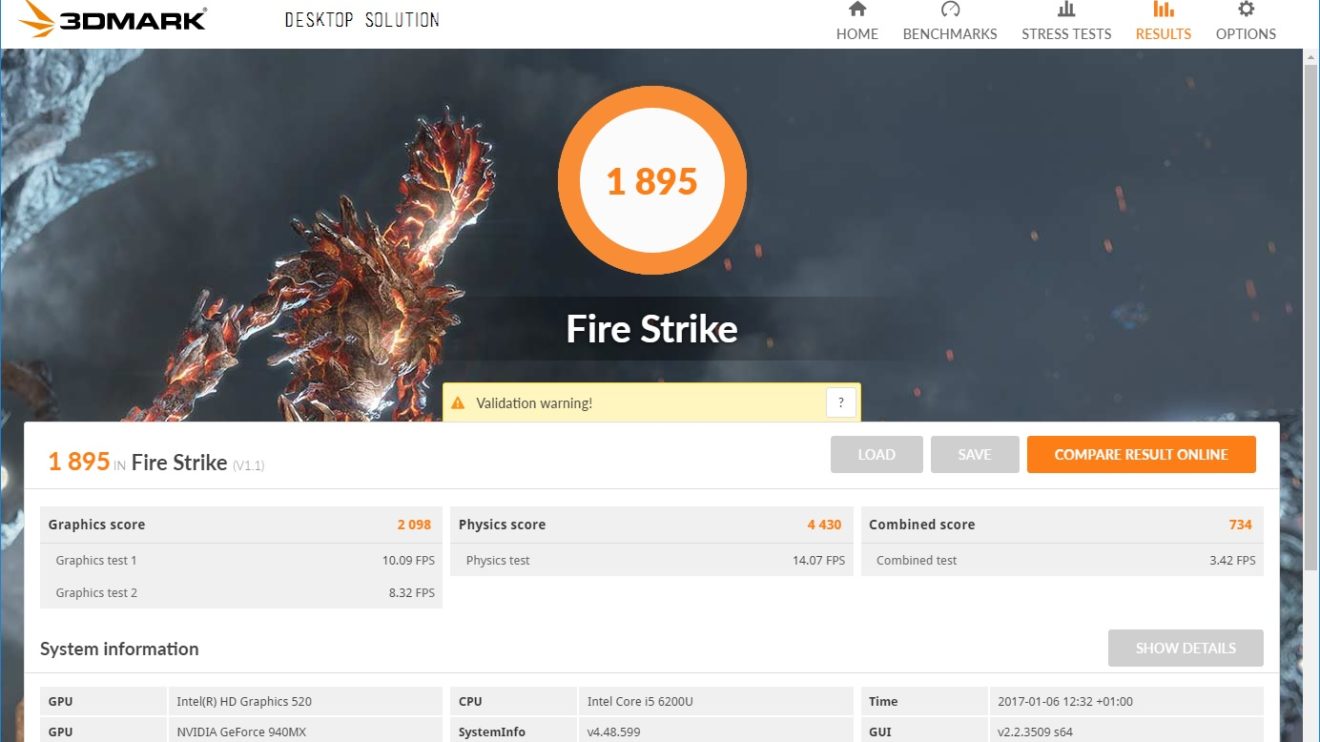This screenshot has height=742, width=1320.
Task: Open the Options tab
Action: pos(1246,22)
